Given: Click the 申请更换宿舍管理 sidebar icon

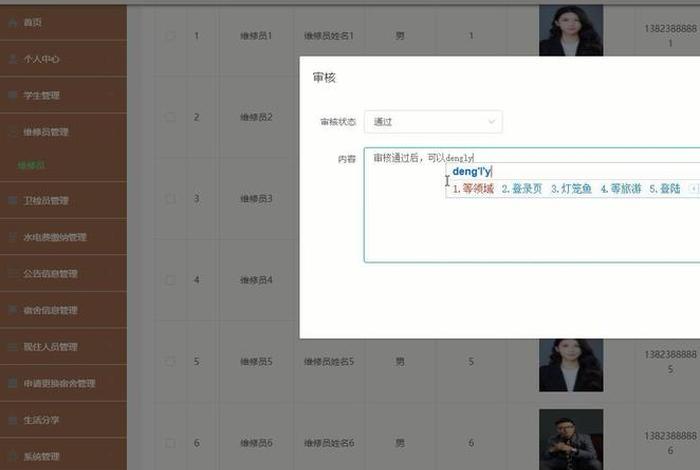Looking at the screenshot, I should (x=13, y=383).
